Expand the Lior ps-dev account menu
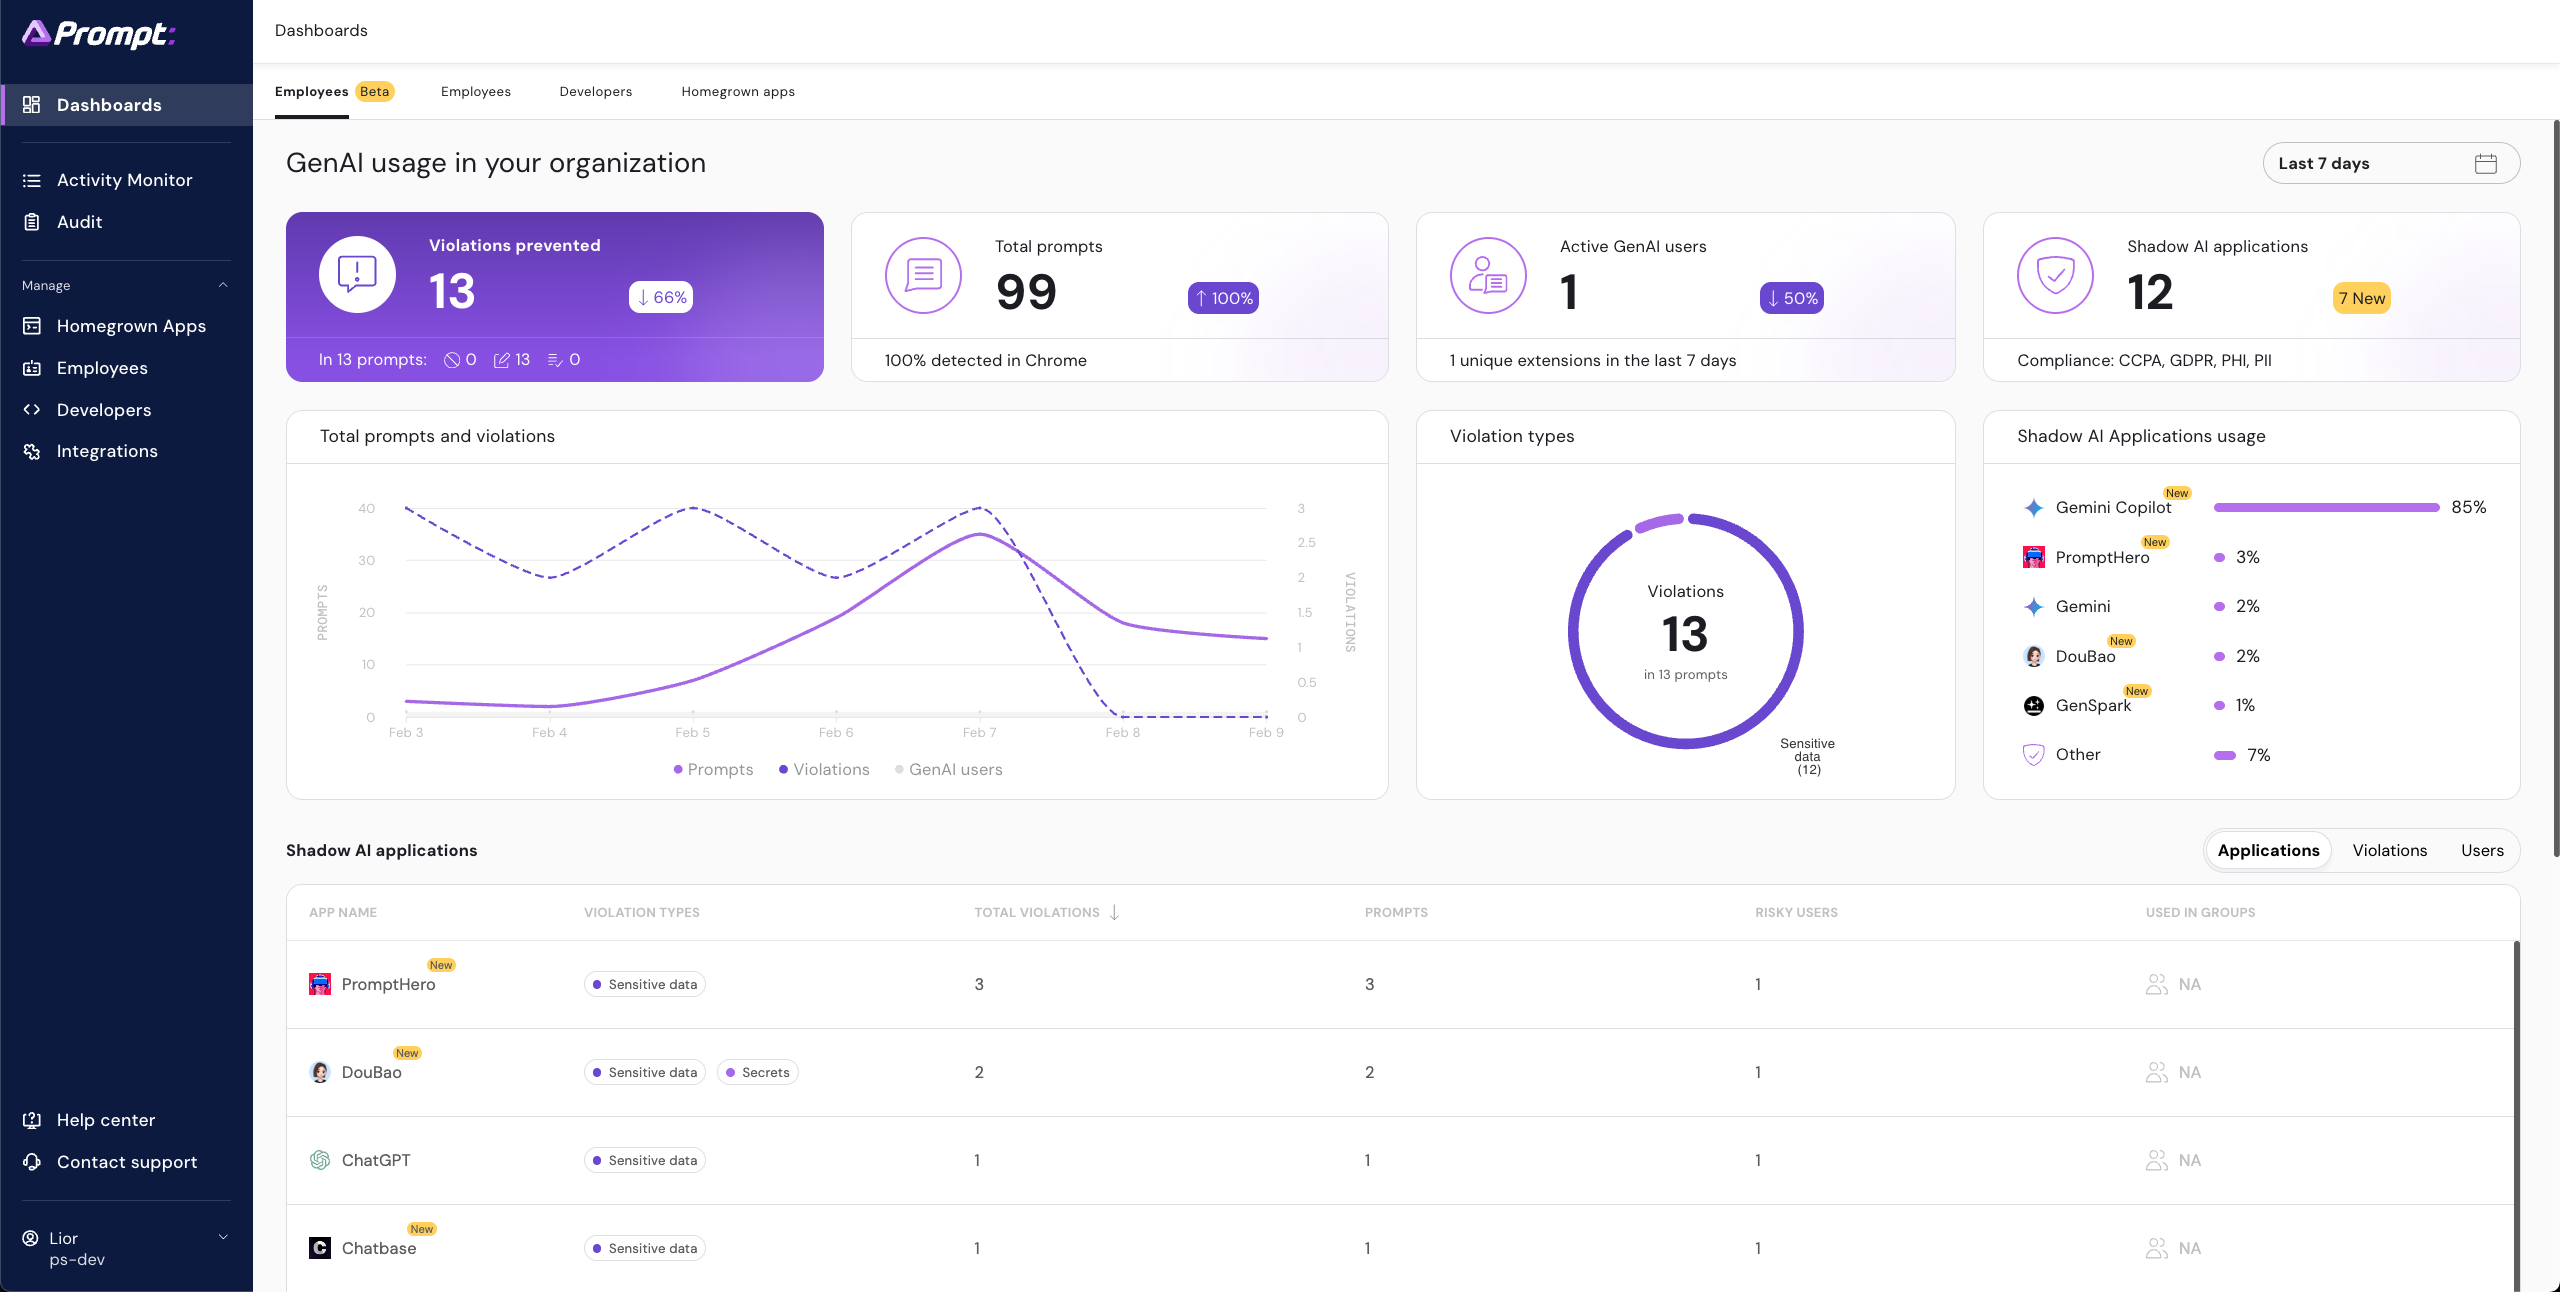 click(223, 1237)
